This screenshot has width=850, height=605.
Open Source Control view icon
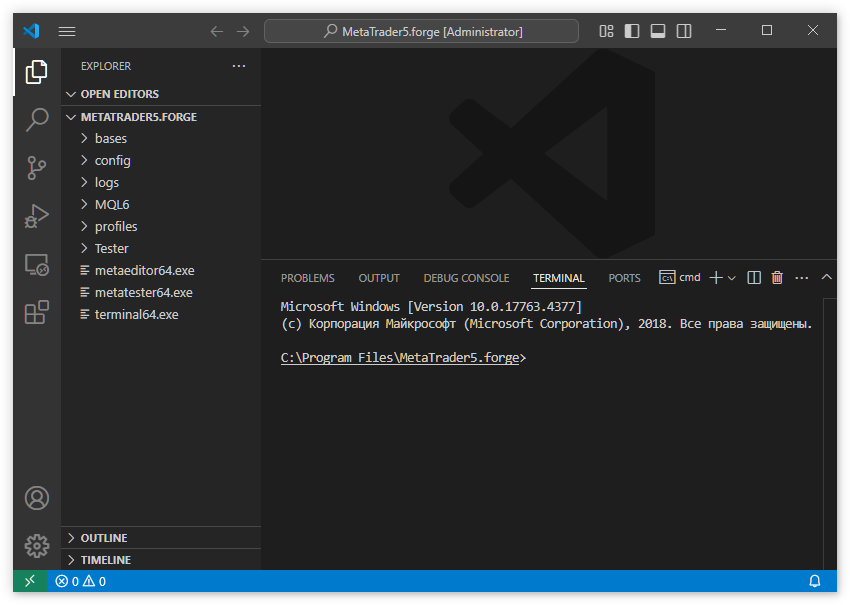coord(36,168)
